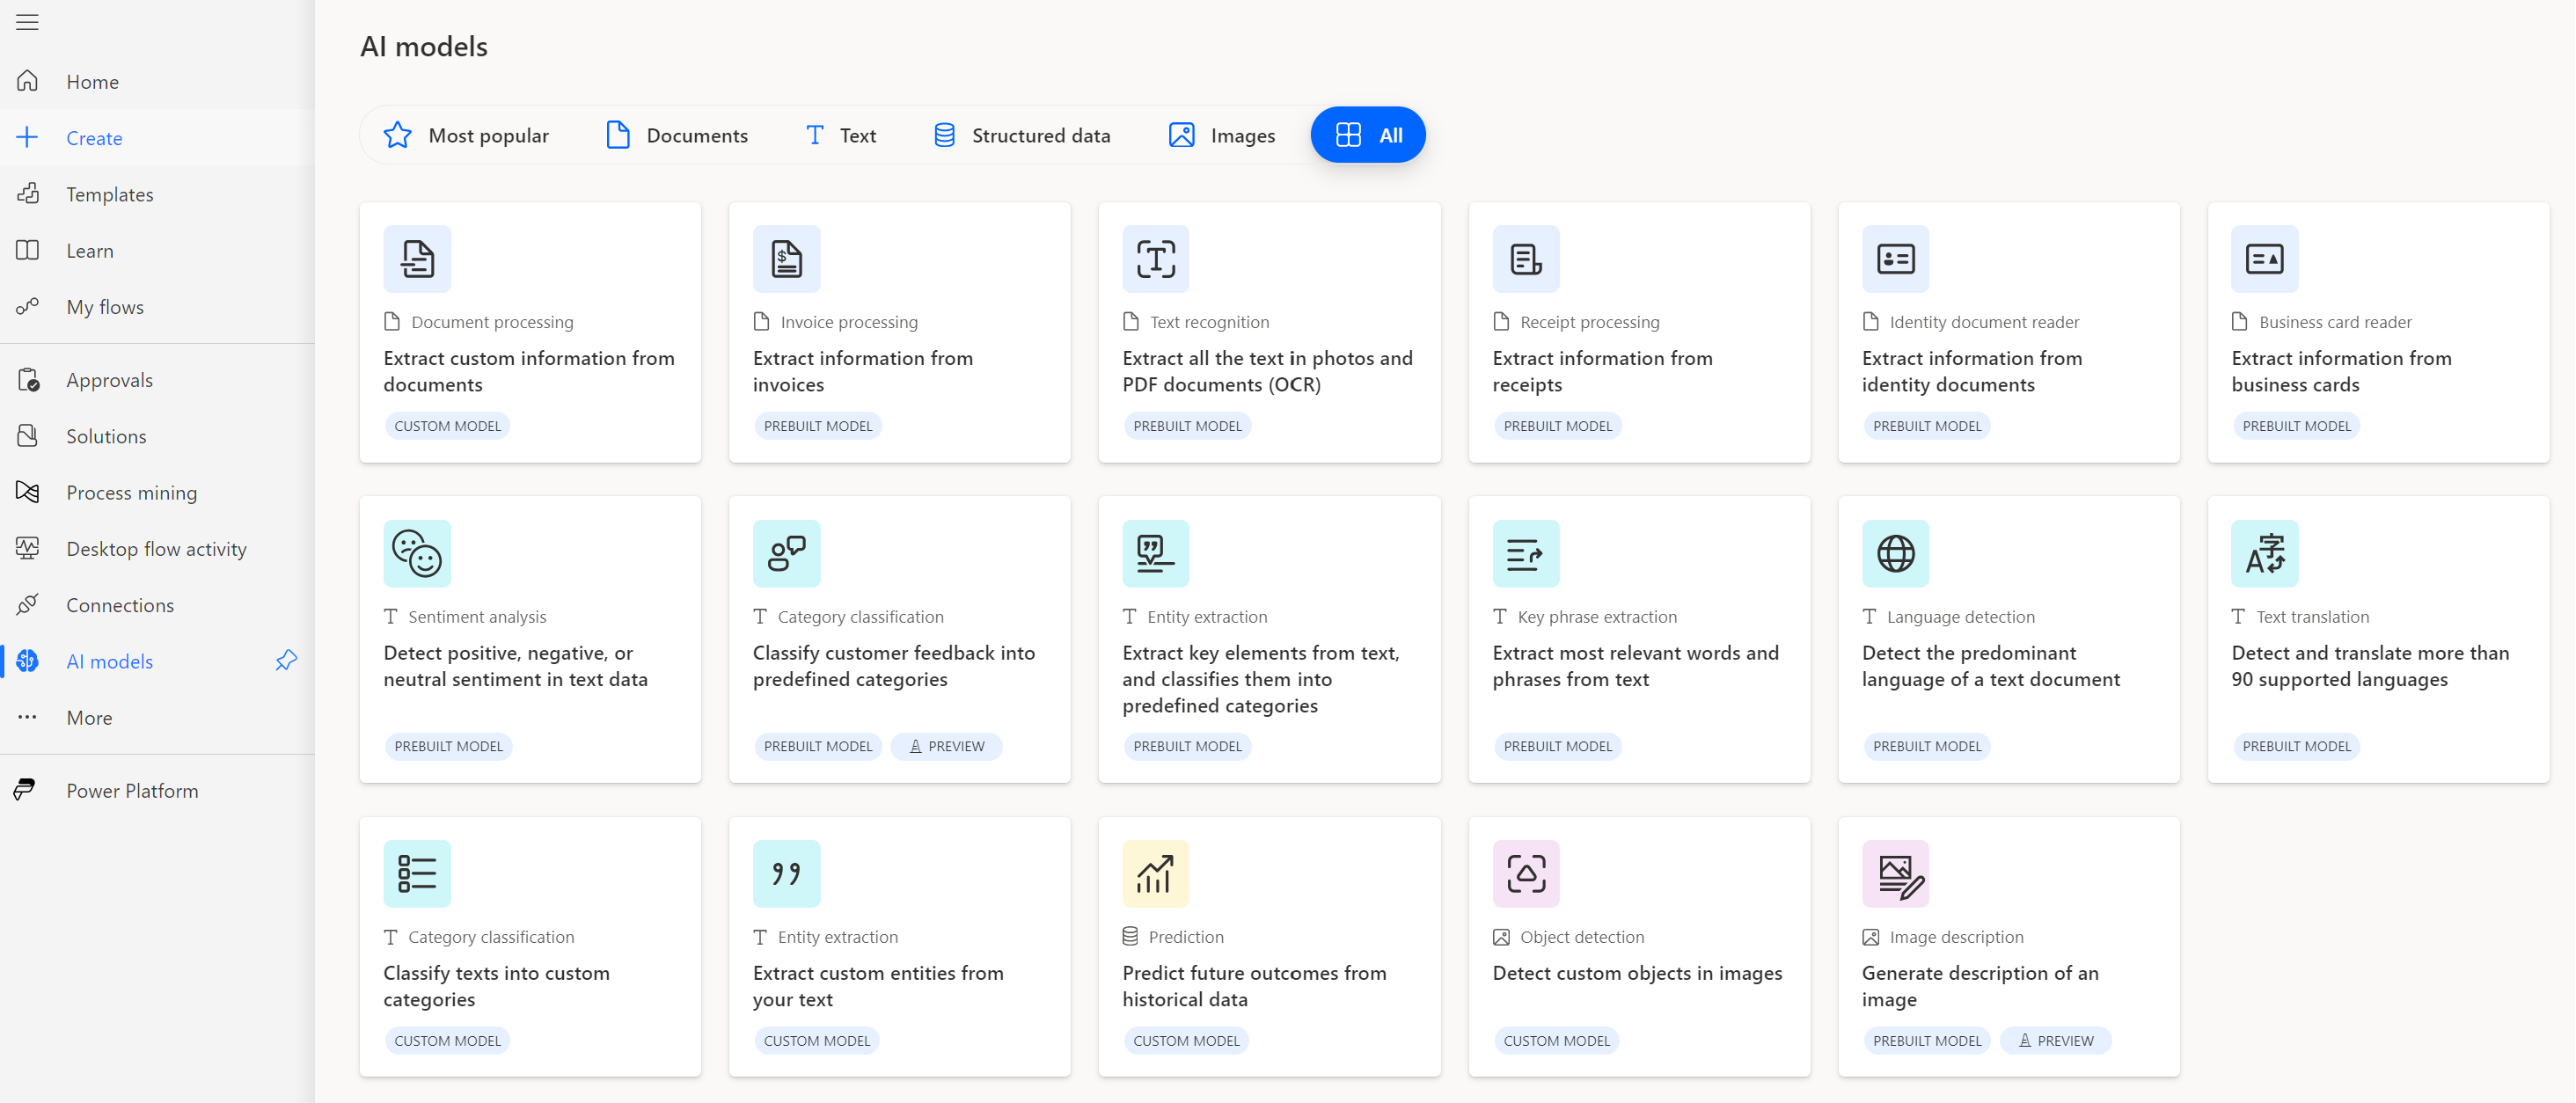The height and width of the screenshot is (1103, 2576).
Task: Open the Text category filter
Action: click(x=839, y=135)
